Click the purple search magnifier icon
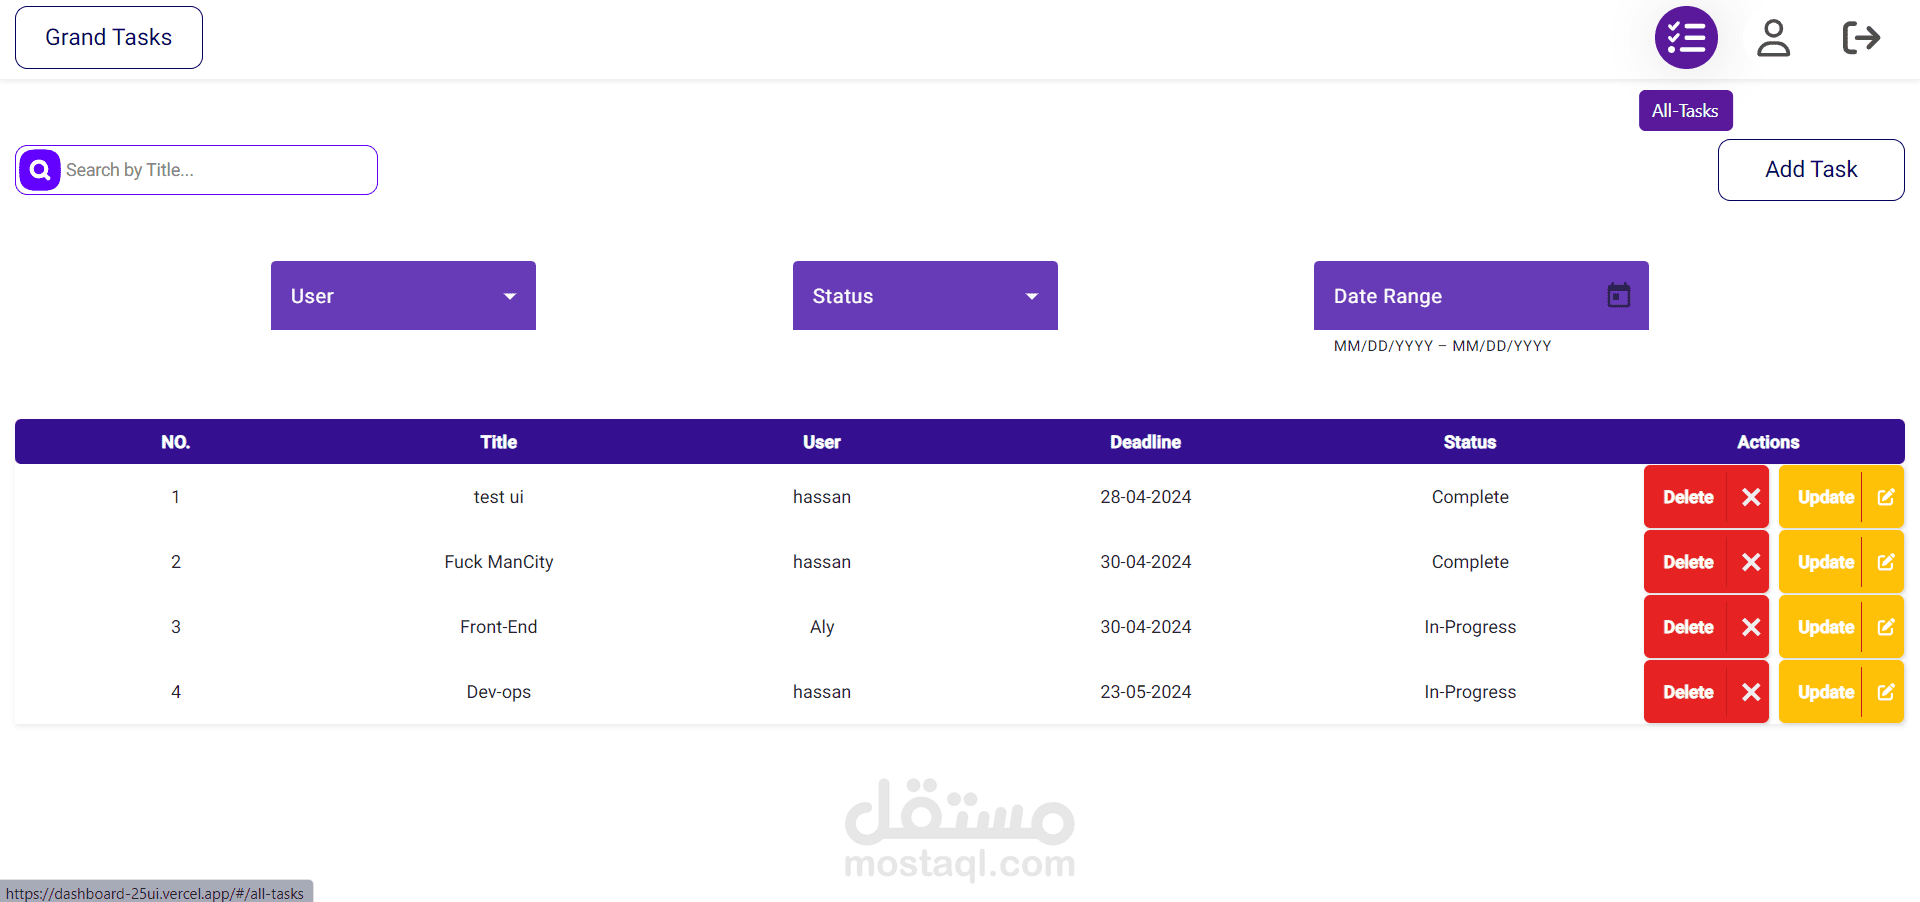 pyautogui.click(x=40, y=170)
